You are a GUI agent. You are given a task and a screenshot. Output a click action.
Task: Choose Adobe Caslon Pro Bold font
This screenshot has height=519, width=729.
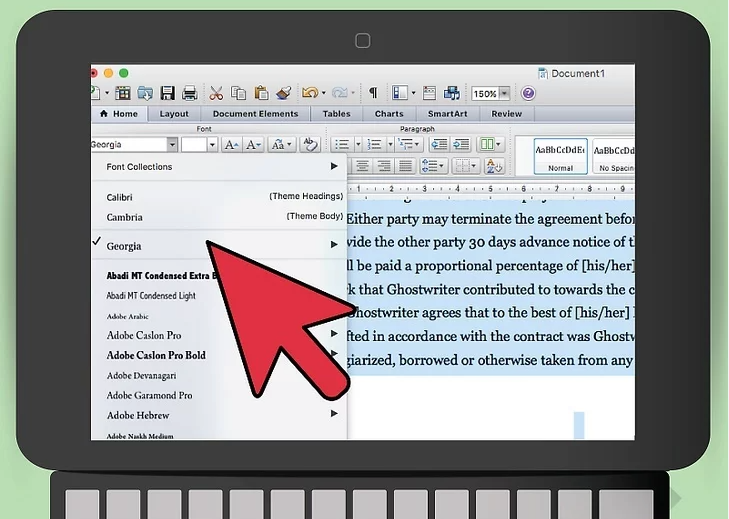tap(156, 355)
